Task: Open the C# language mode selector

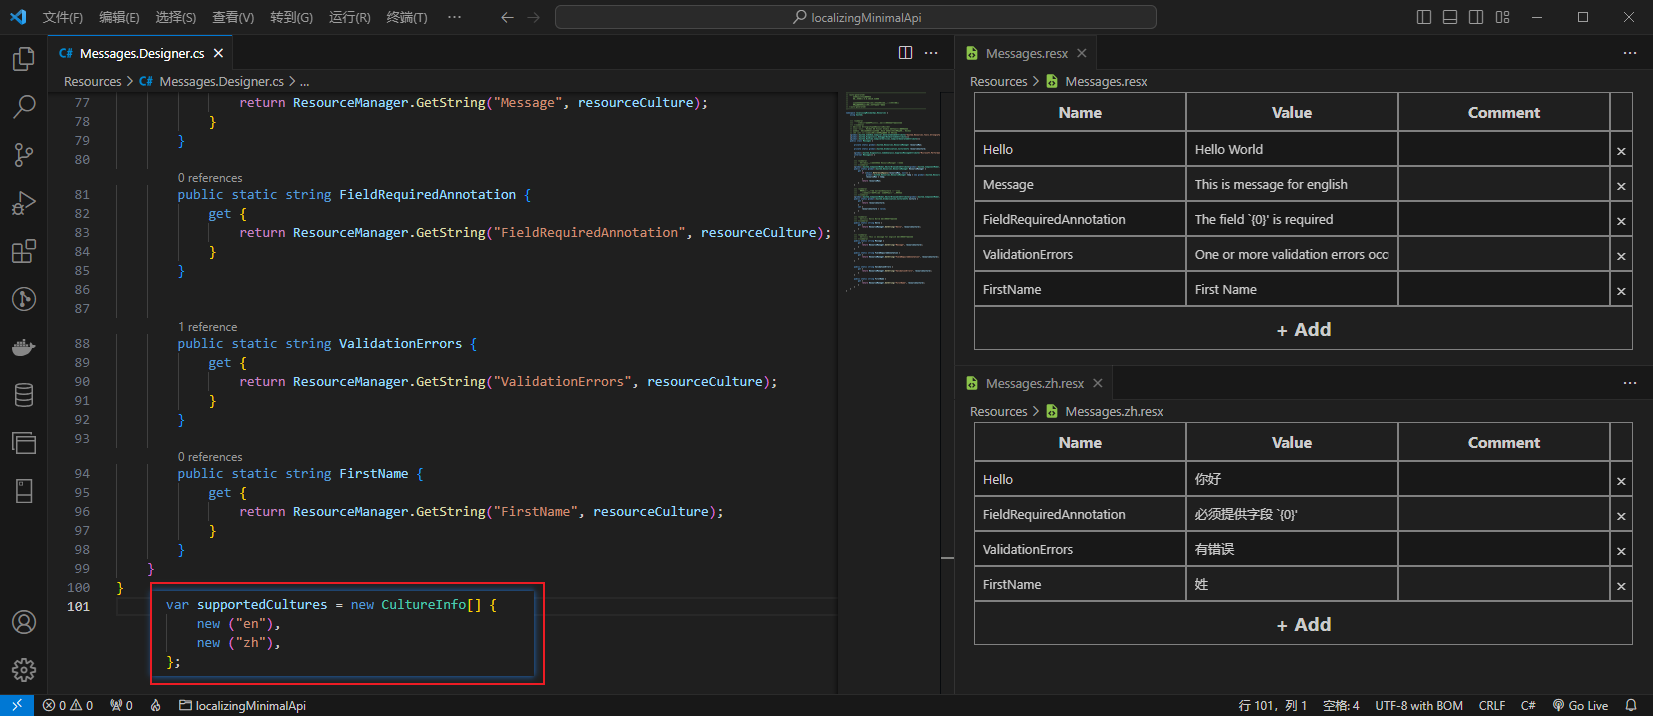Action: tap(1528, 705)
